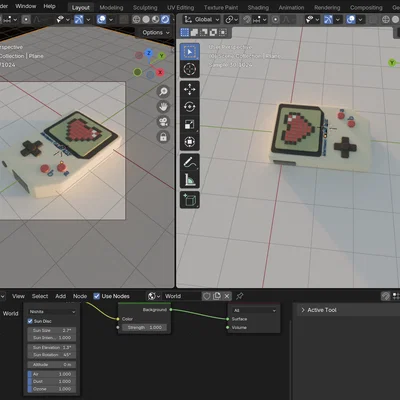
Task: Open the Global orientation dropdown
Action: click(x=202, y=20)
